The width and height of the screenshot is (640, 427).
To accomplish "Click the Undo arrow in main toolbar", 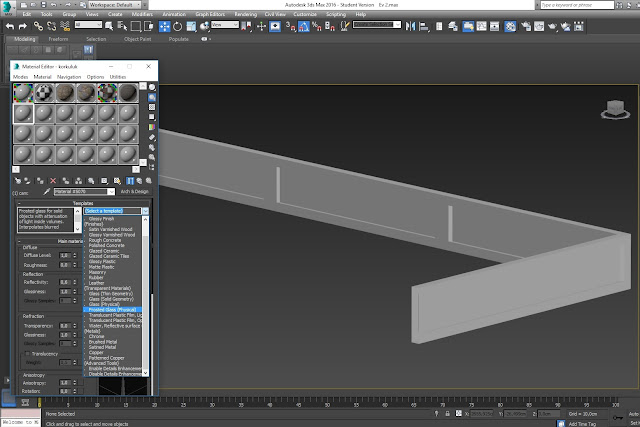I will [10, 27].
